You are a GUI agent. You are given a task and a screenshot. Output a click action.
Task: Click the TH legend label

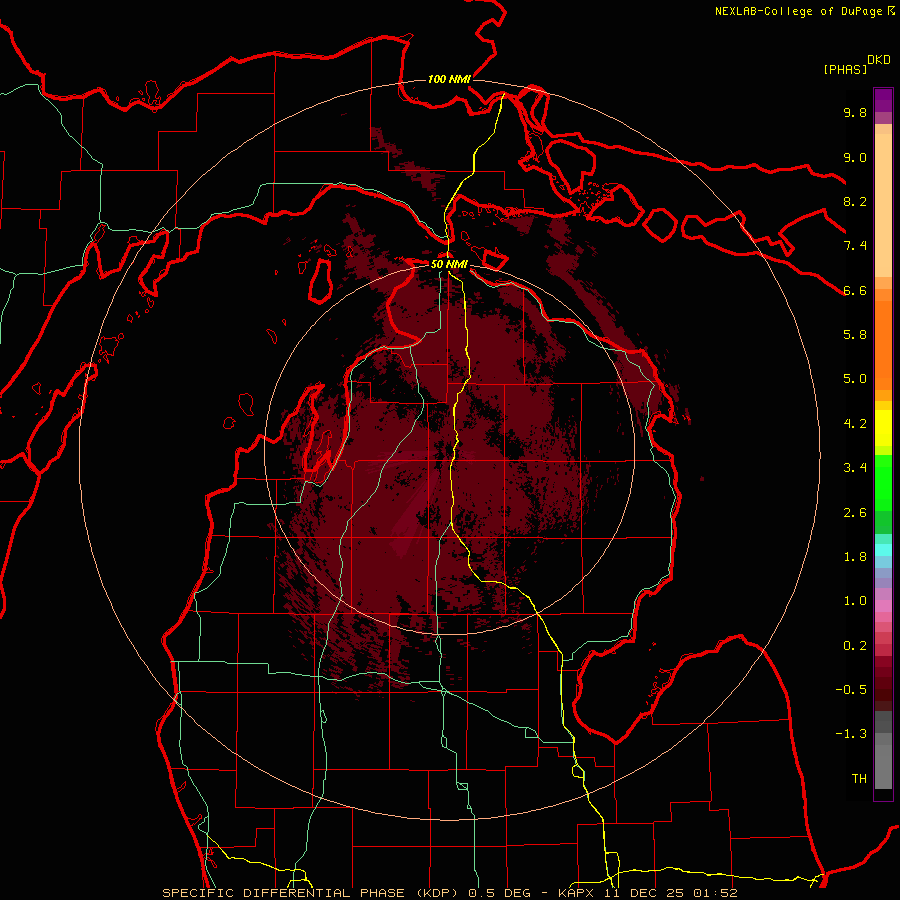point(859,779)
